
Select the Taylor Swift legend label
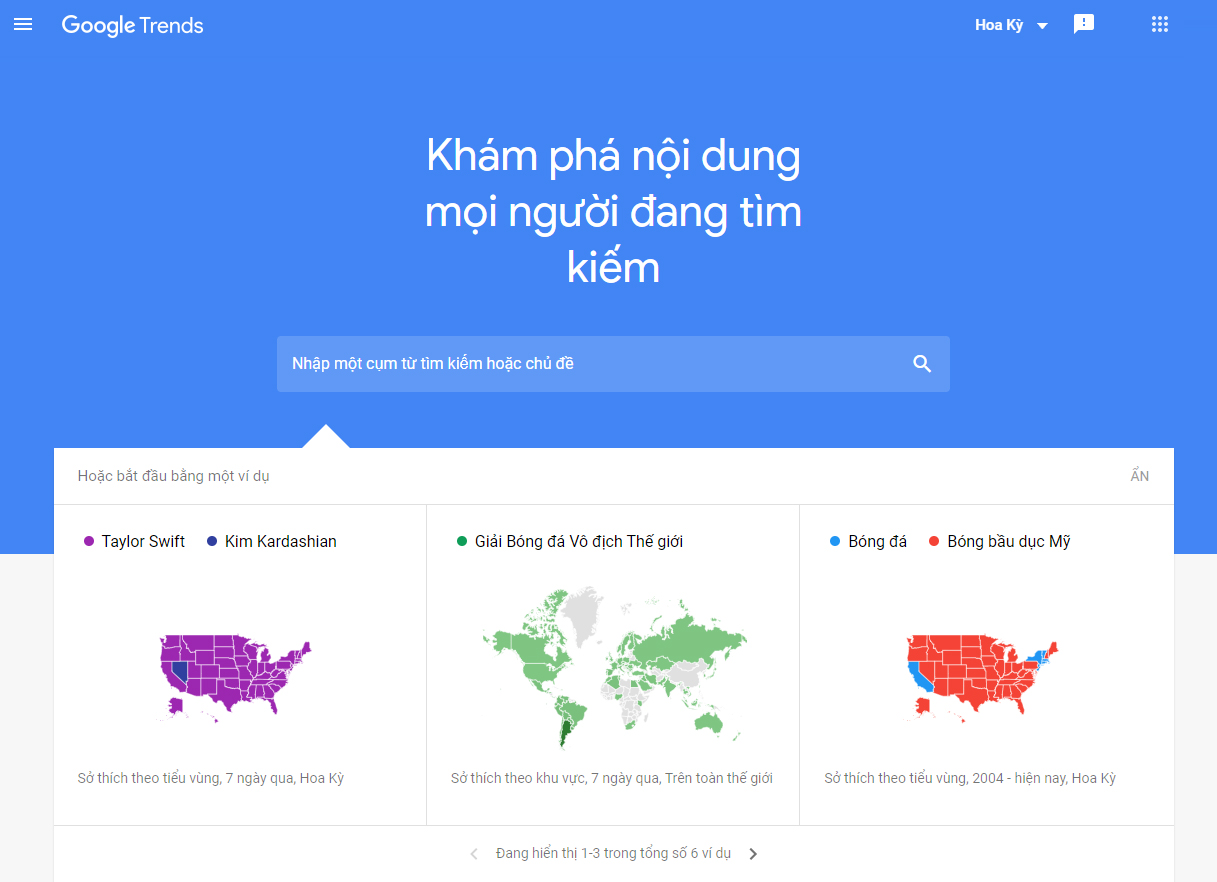(145, 541)
